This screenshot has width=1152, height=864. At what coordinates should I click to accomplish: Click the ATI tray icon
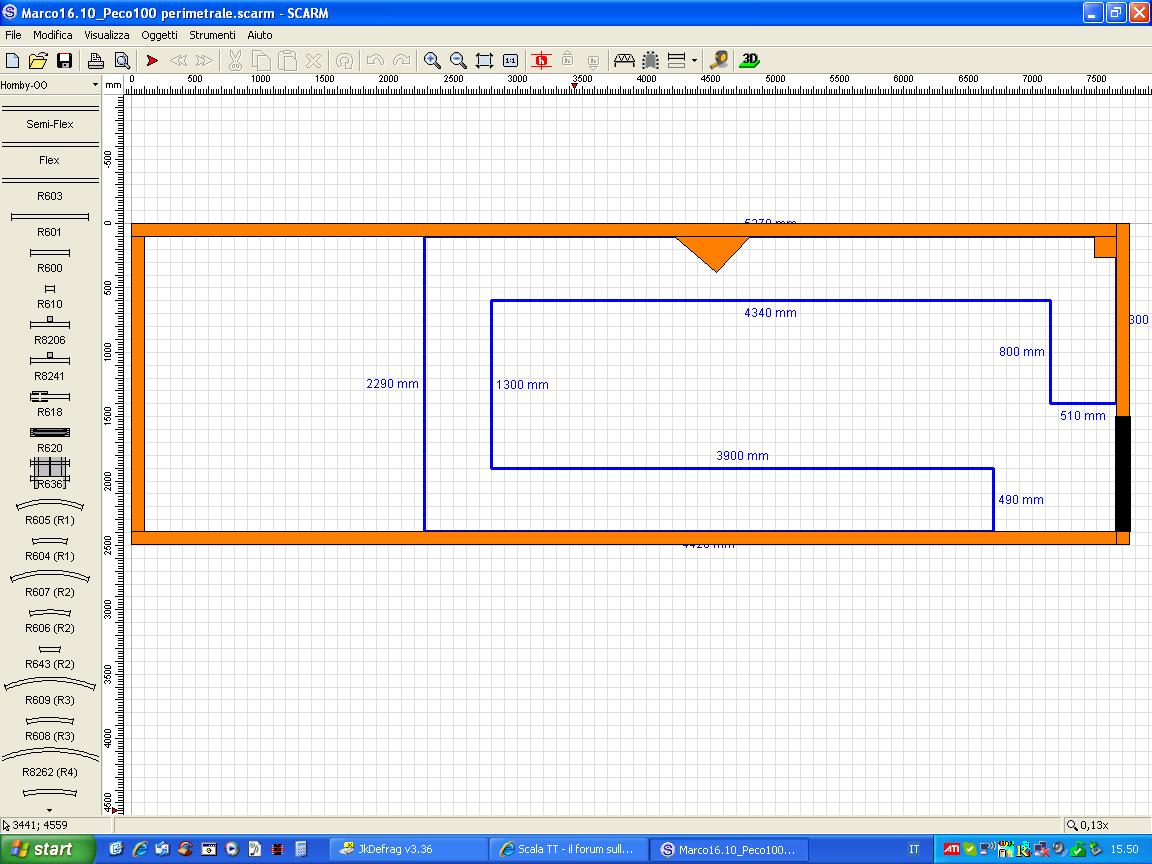point(951,849)
